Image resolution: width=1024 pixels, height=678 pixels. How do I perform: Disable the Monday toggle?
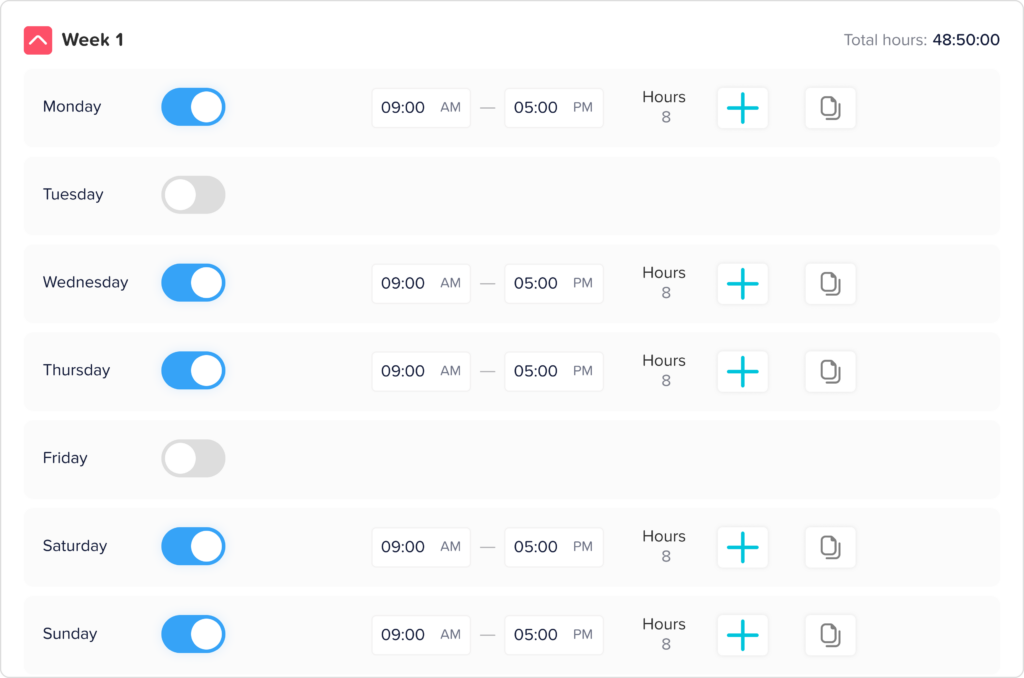pos(193,107)
